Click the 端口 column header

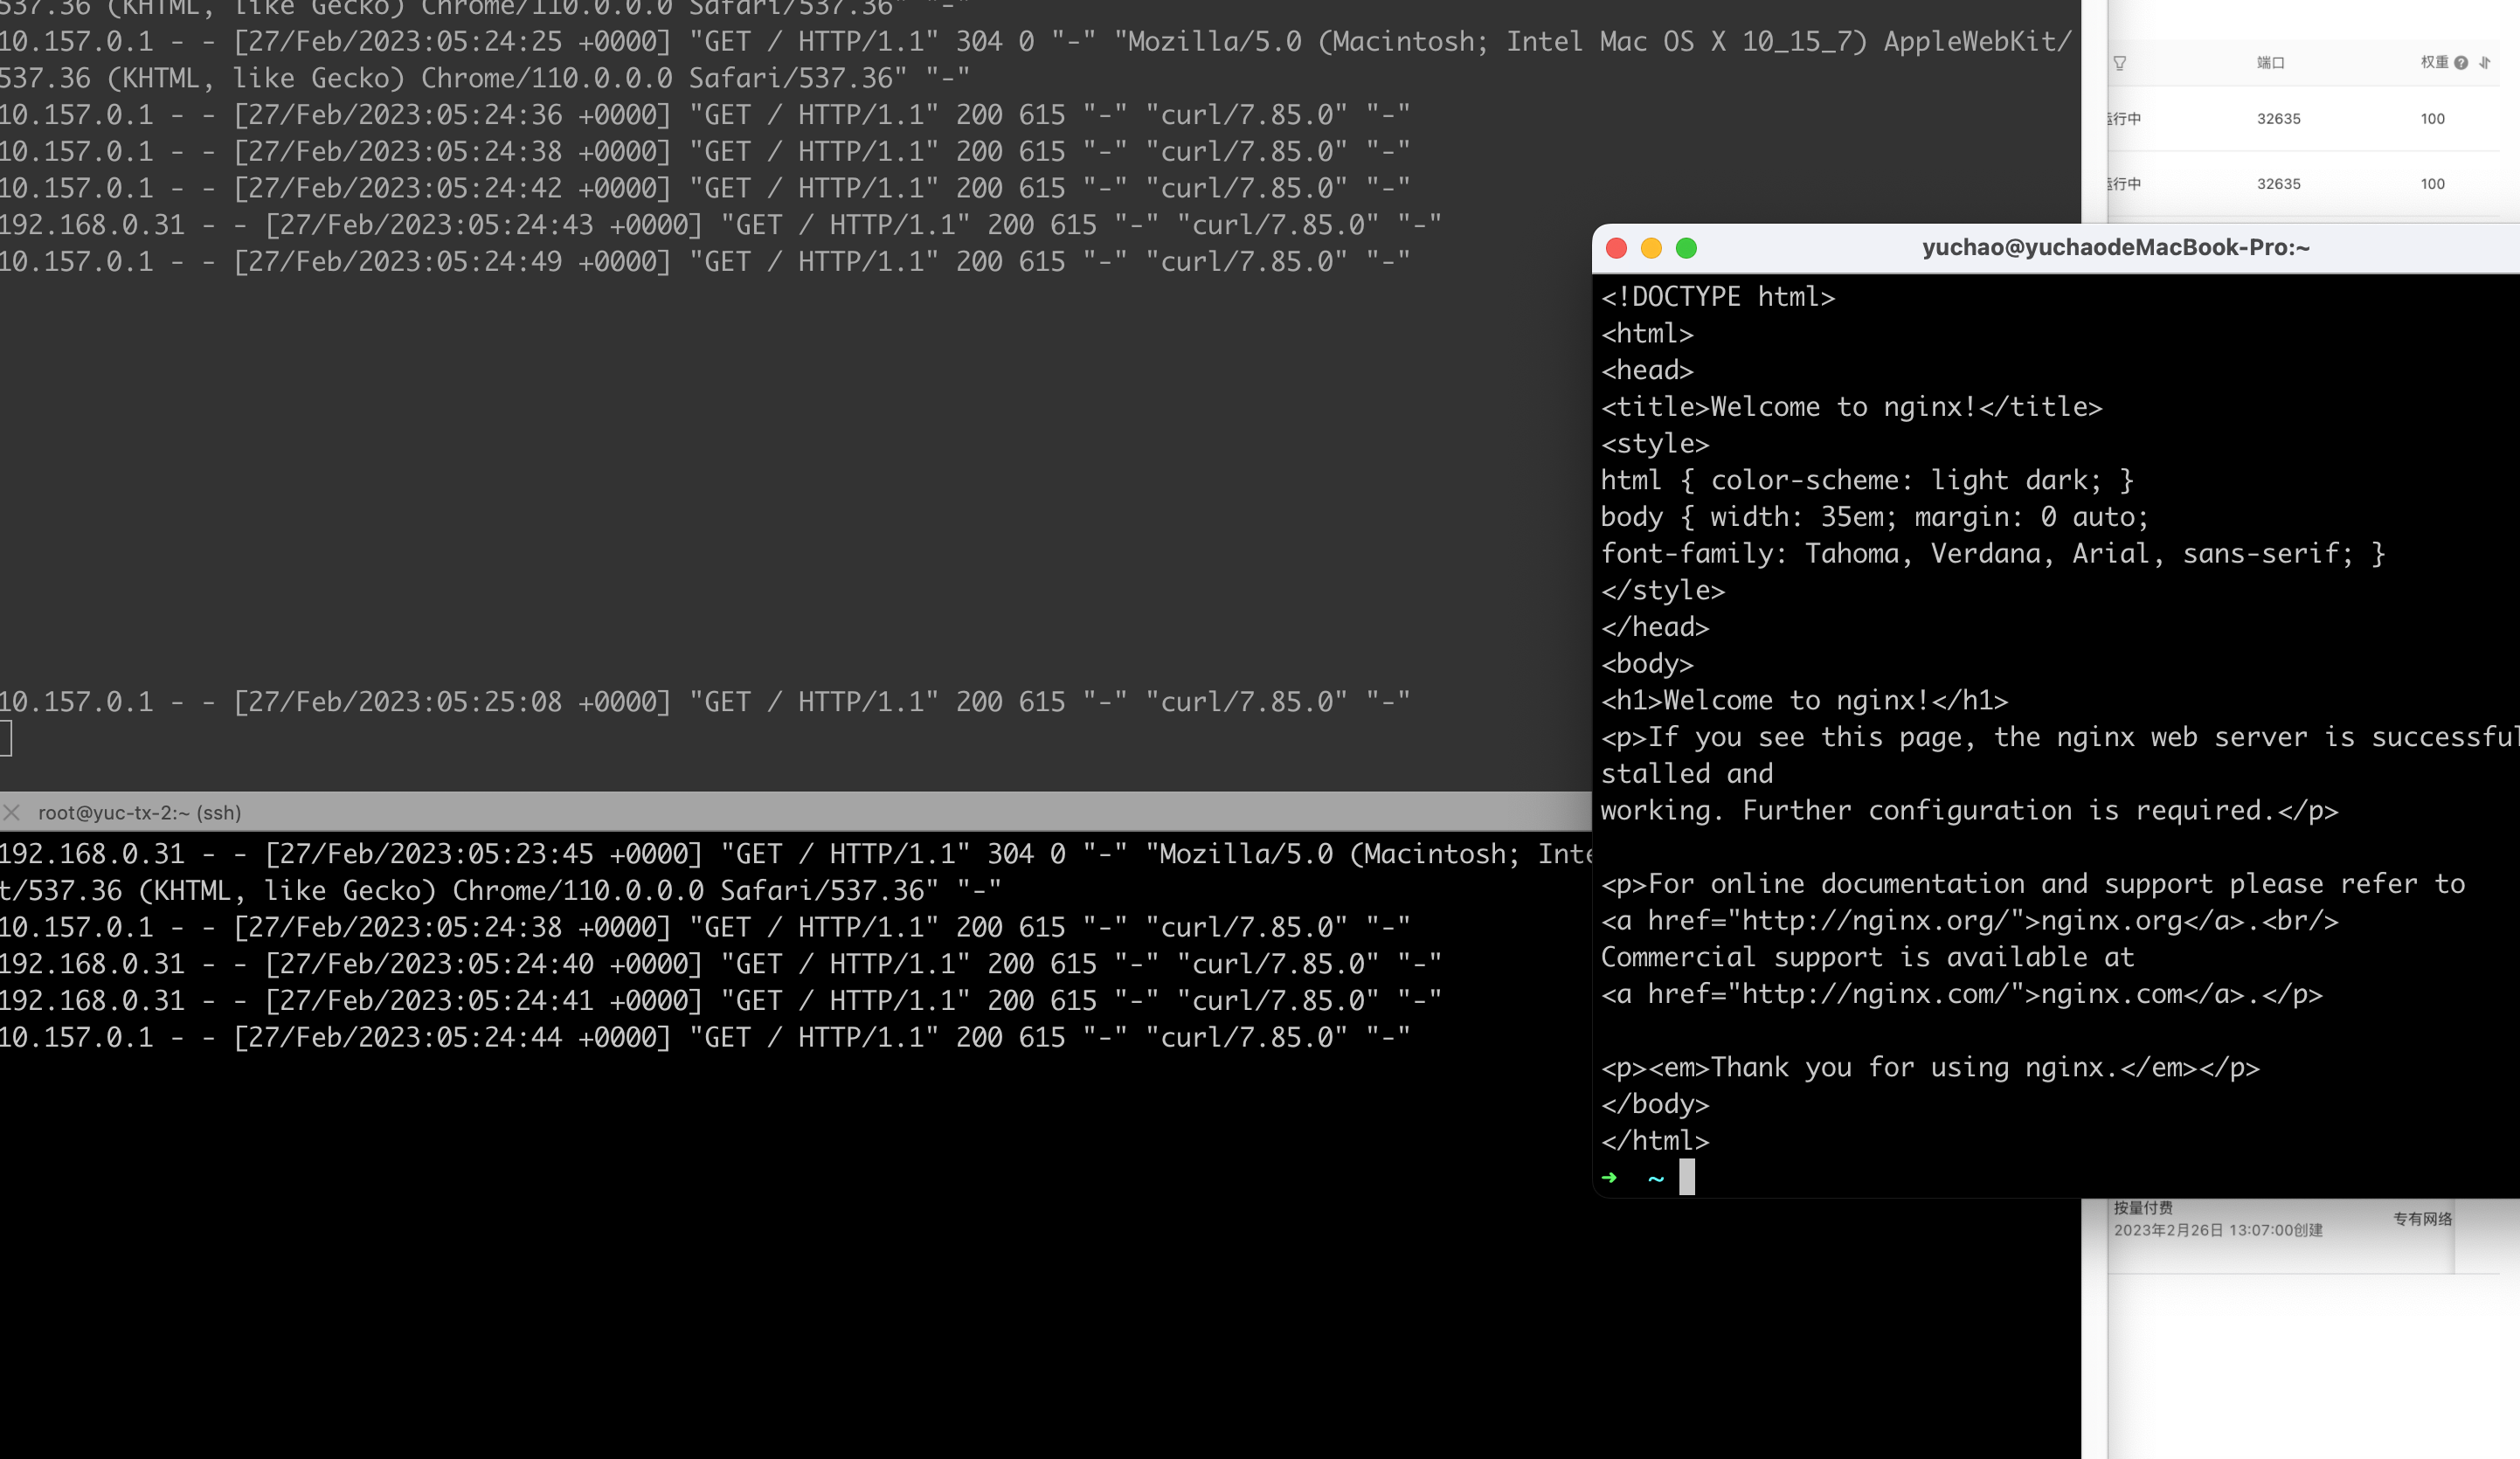point(2270,63)
